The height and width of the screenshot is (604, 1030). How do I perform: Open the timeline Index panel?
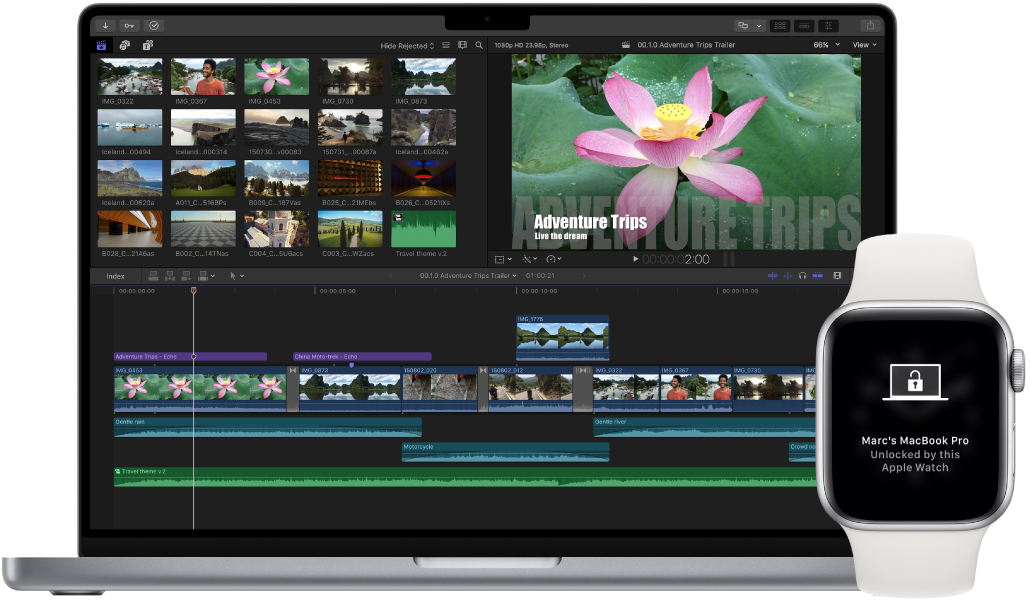point(117,276)
